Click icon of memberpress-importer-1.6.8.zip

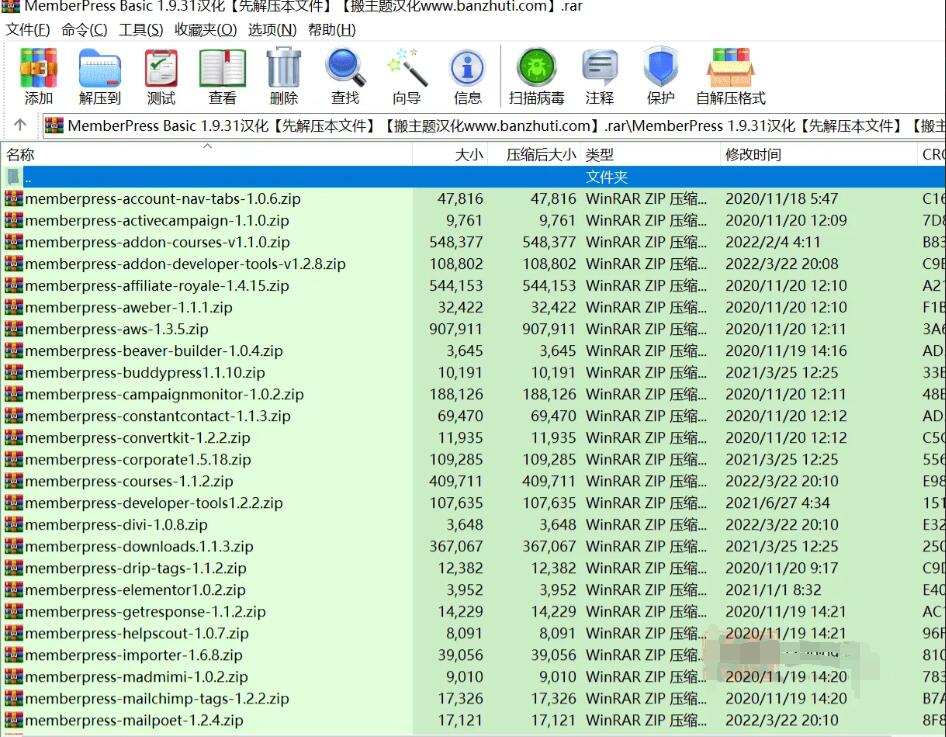click(x=13, y=654)
